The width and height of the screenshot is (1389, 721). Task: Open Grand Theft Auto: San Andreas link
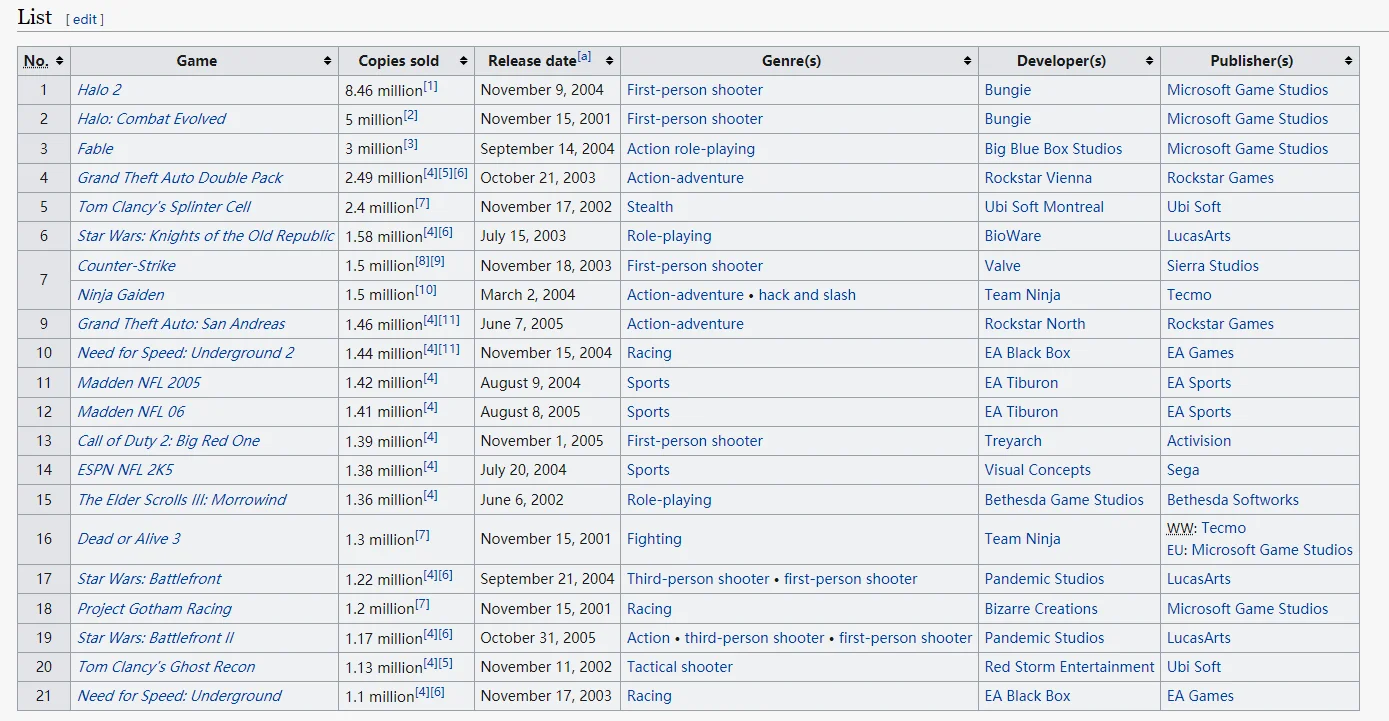tap(181, 324)
